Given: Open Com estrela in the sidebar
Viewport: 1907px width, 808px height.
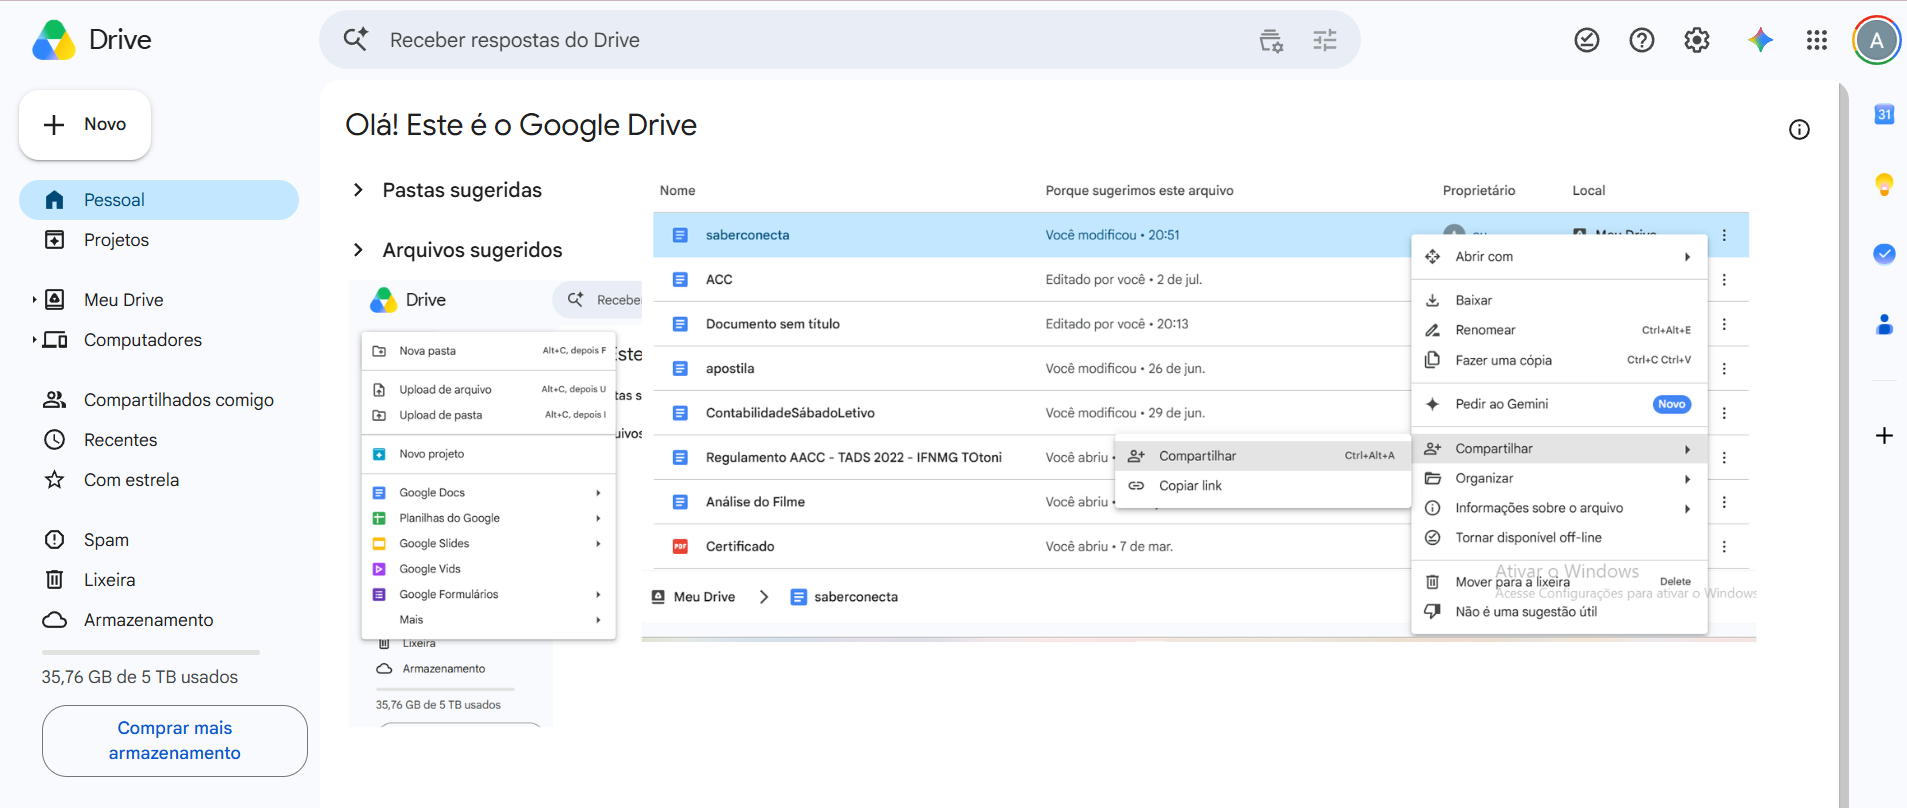Looking at the screenshot, I should (x=159, y=480).
